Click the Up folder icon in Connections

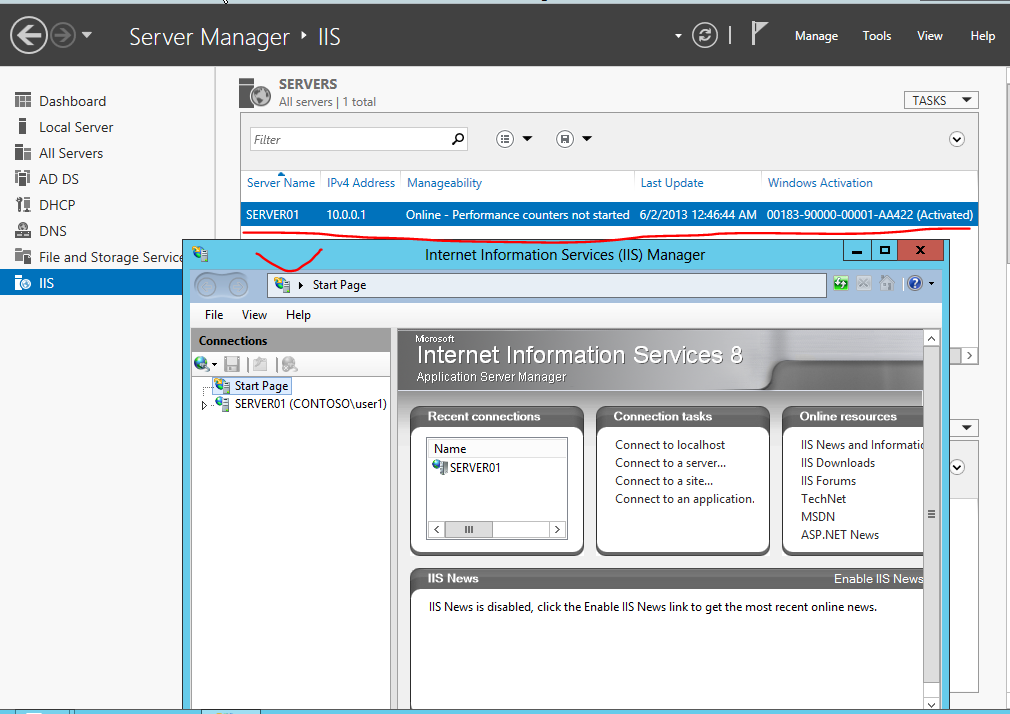[x=260, y=364]
